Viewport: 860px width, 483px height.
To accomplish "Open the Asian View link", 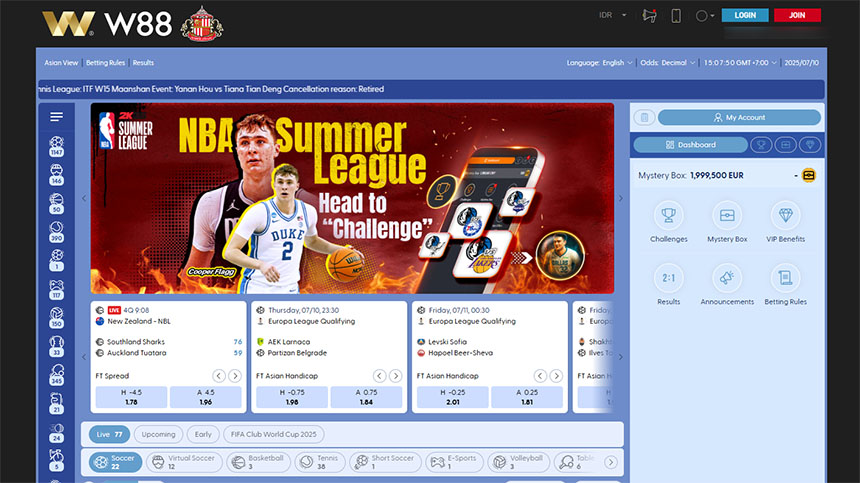I will point(61,63).
